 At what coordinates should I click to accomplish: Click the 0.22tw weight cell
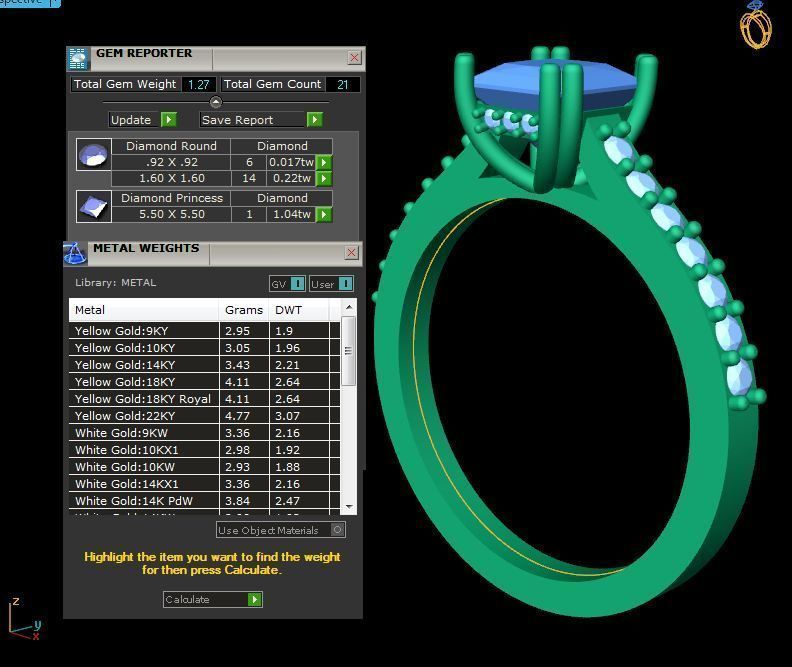(291, 178)
